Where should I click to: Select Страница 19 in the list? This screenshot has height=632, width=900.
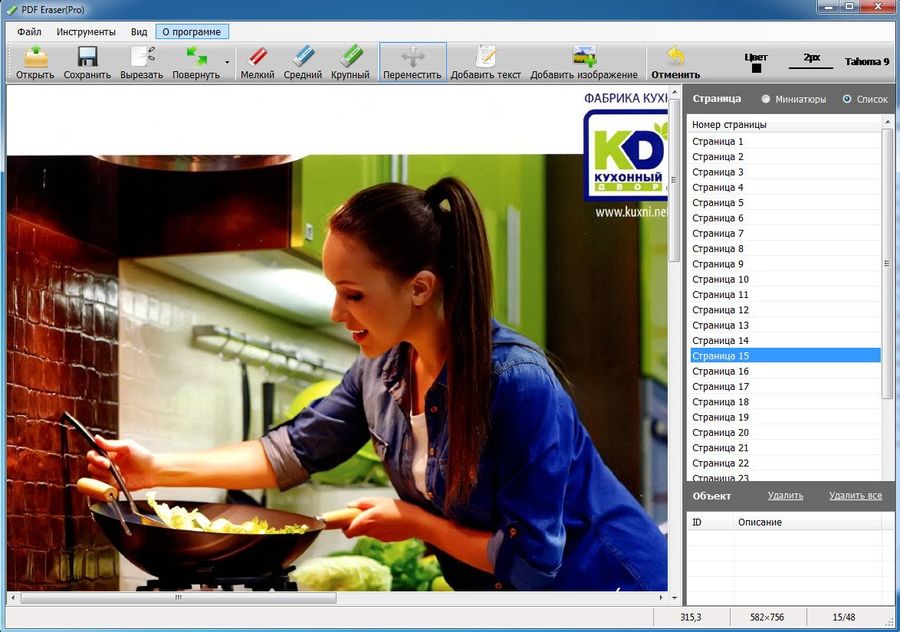tap(784, 417)
